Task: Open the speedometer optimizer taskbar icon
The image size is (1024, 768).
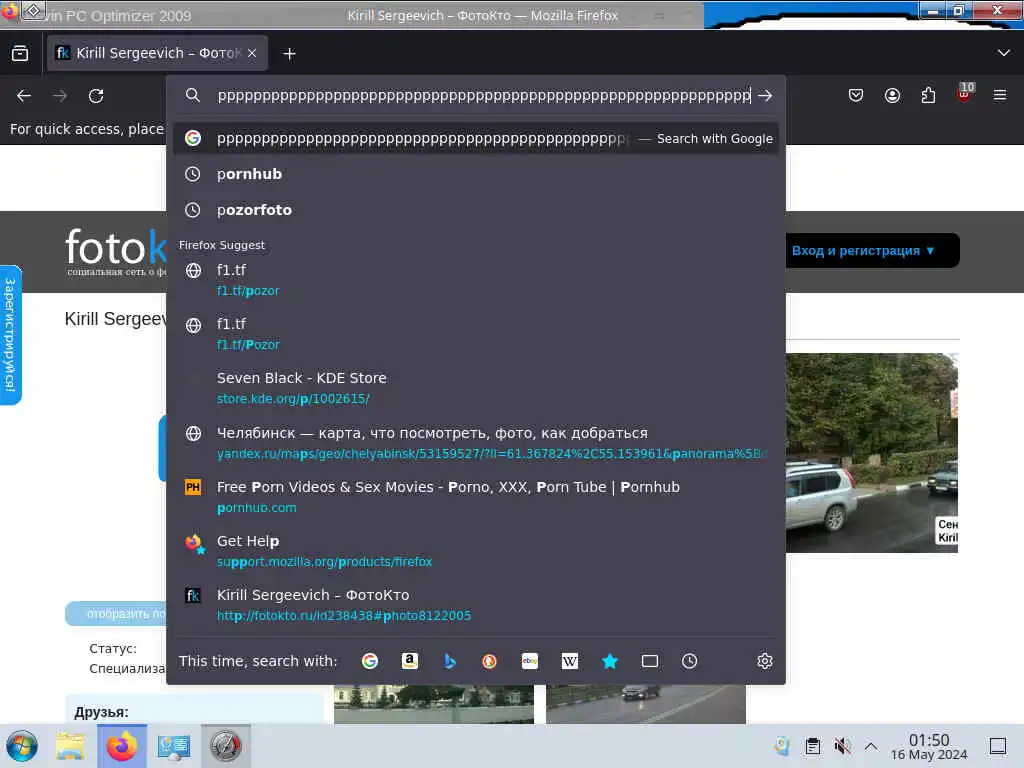Action: [225, 746]
